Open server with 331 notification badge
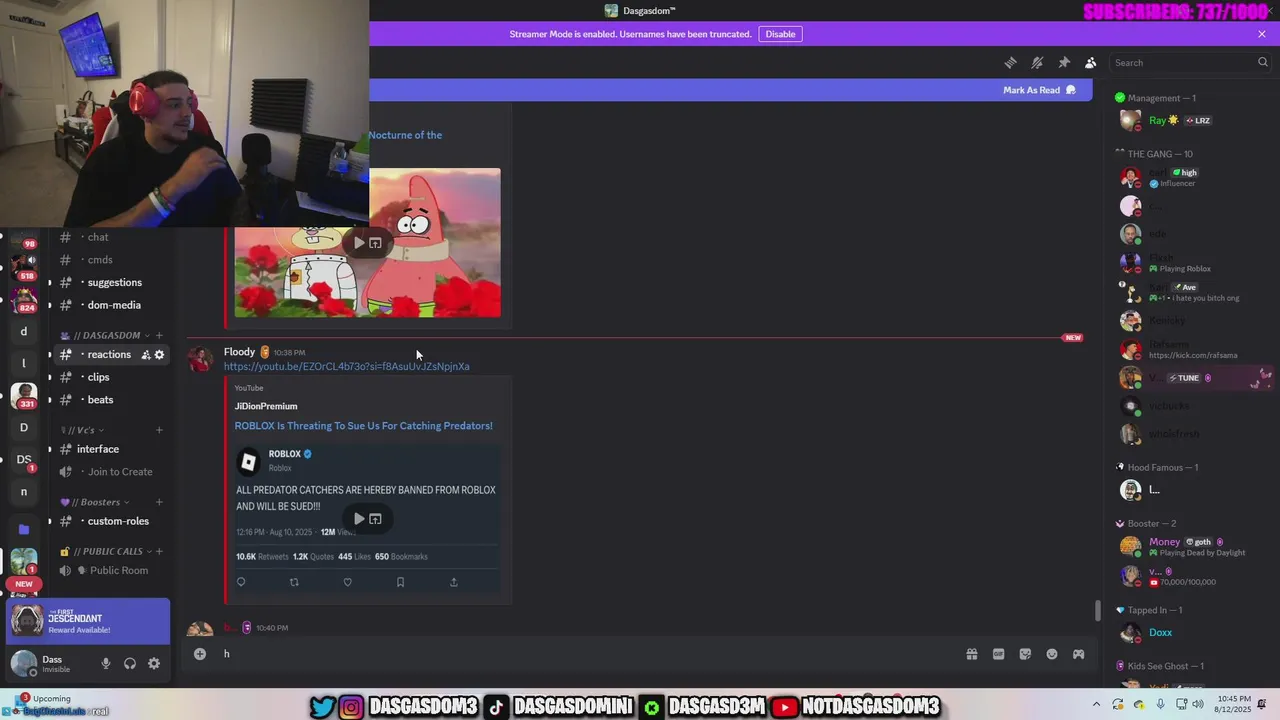 [24, 395]
